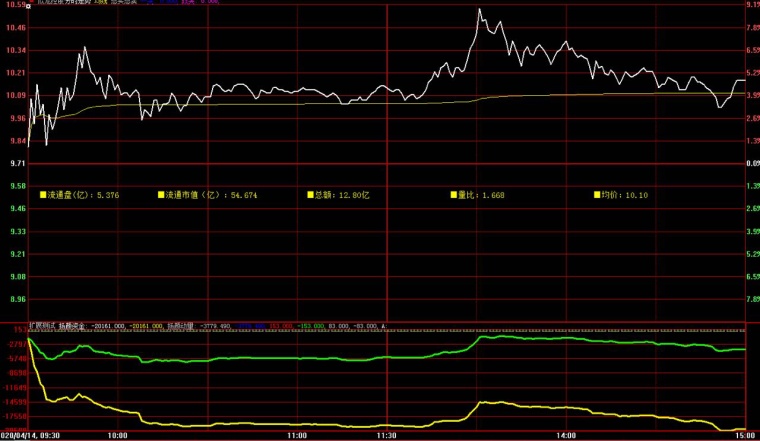This screenshot has height=441, width=760.
Task: Click the 15:00 marker on time axis
Action: pos(744,436)
